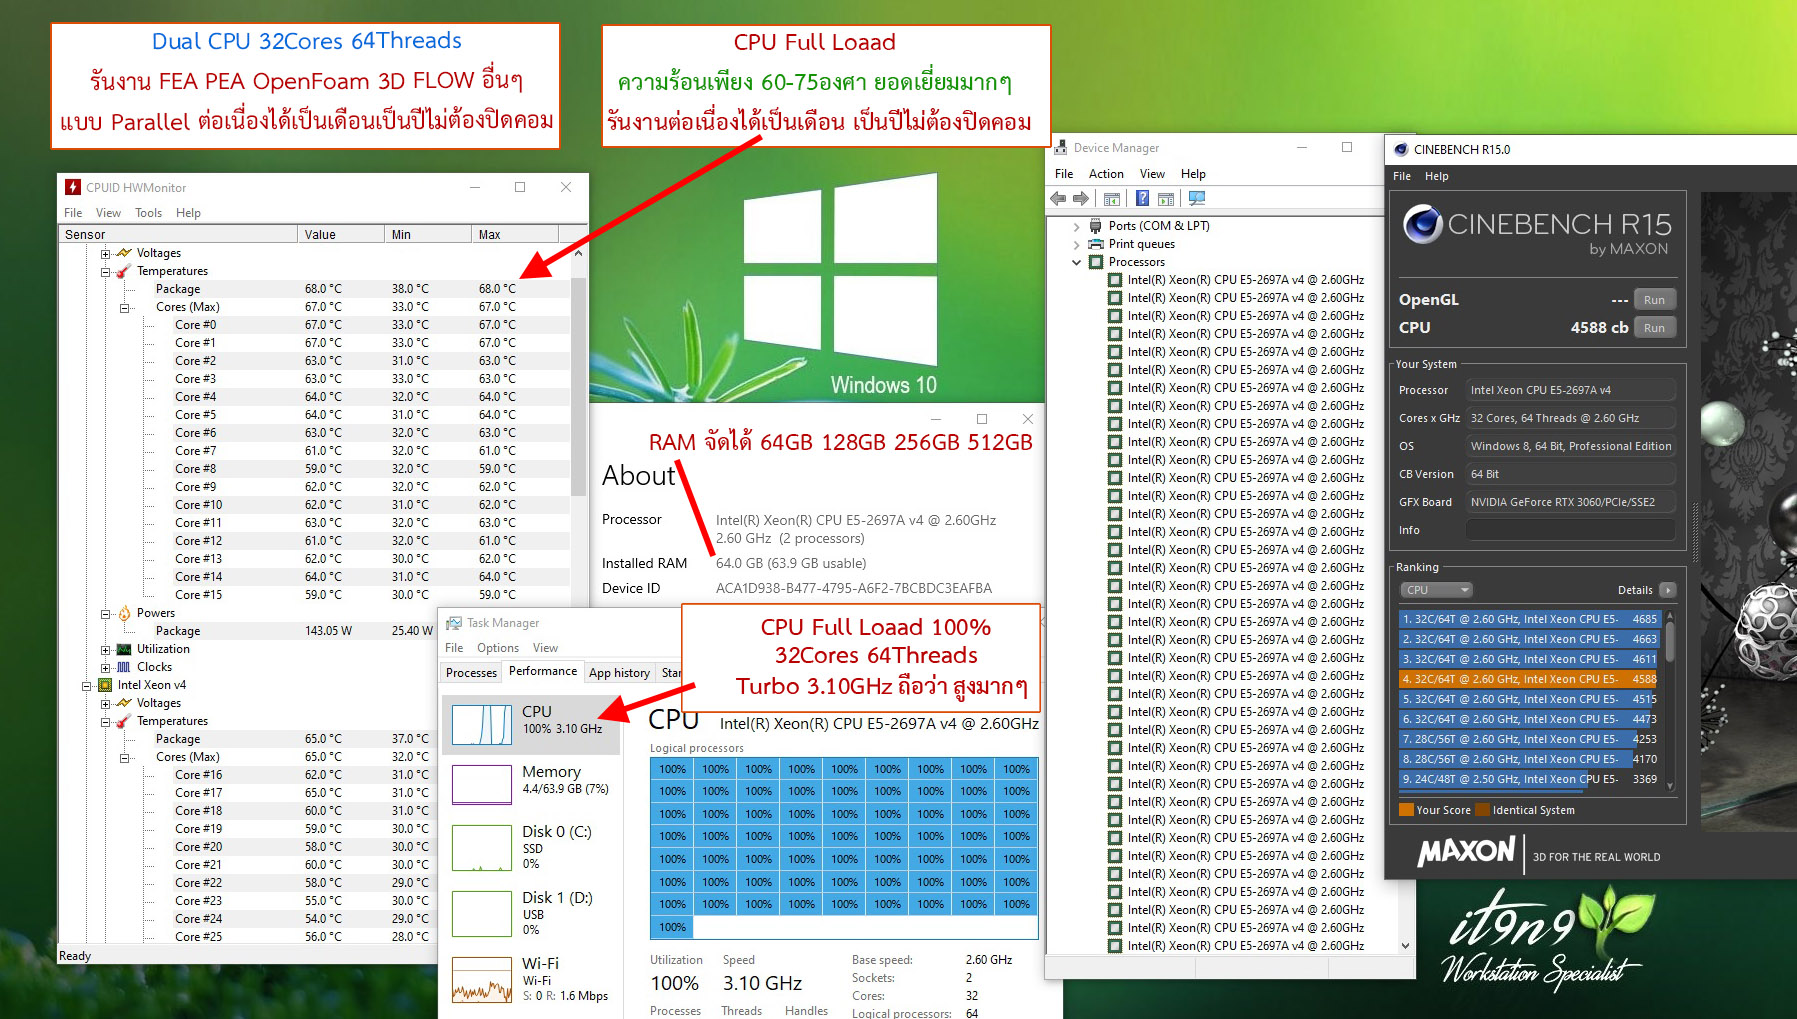Select the Print queues printer icon
This screenshot has height=1019, width=1797.
click(1096, 244)
